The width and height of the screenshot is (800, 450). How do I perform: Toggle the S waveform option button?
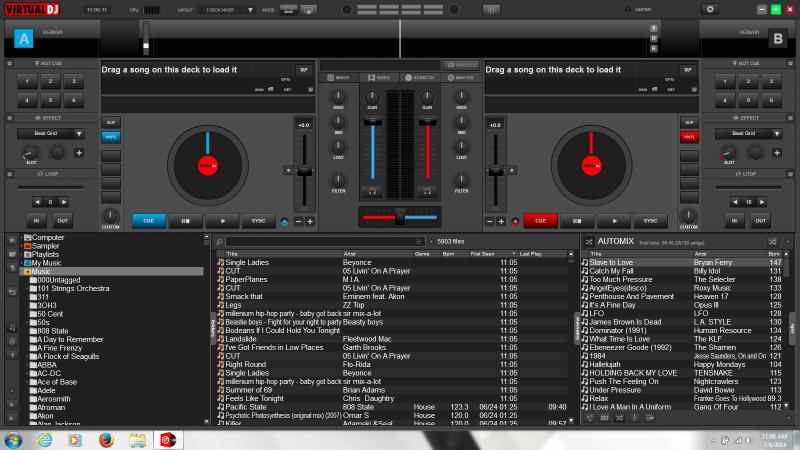[x=654, y=28]
